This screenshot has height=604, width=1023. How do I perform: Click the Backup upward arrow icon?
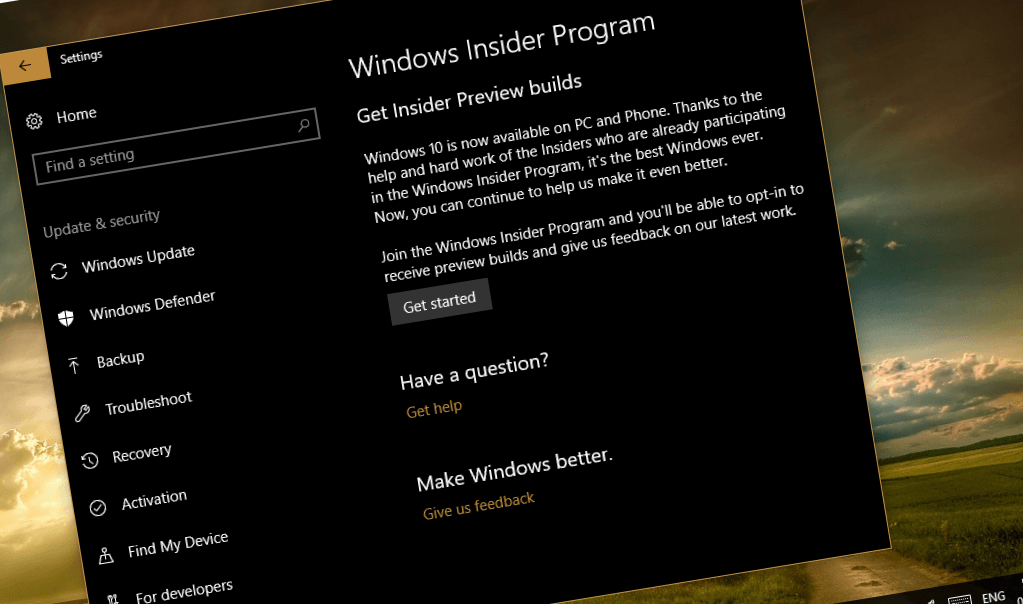pos(74,365)
